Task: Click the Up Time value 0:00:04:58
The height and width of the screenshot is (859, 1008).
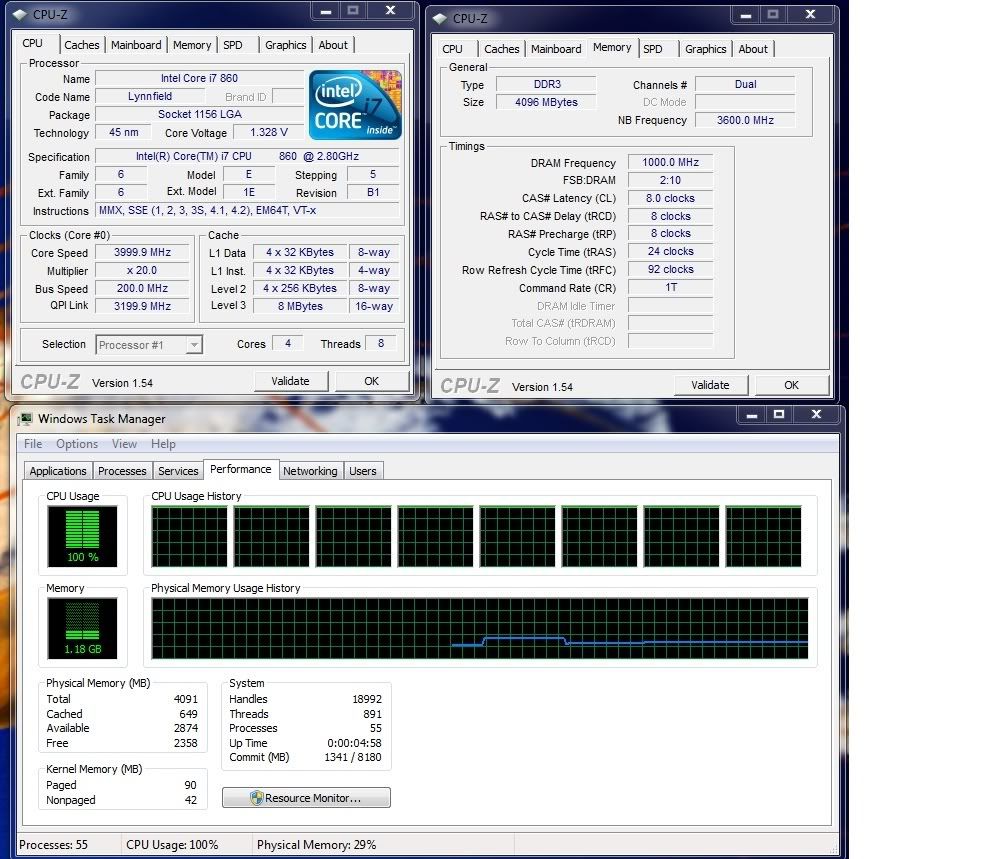Action: tap(354, 743)
